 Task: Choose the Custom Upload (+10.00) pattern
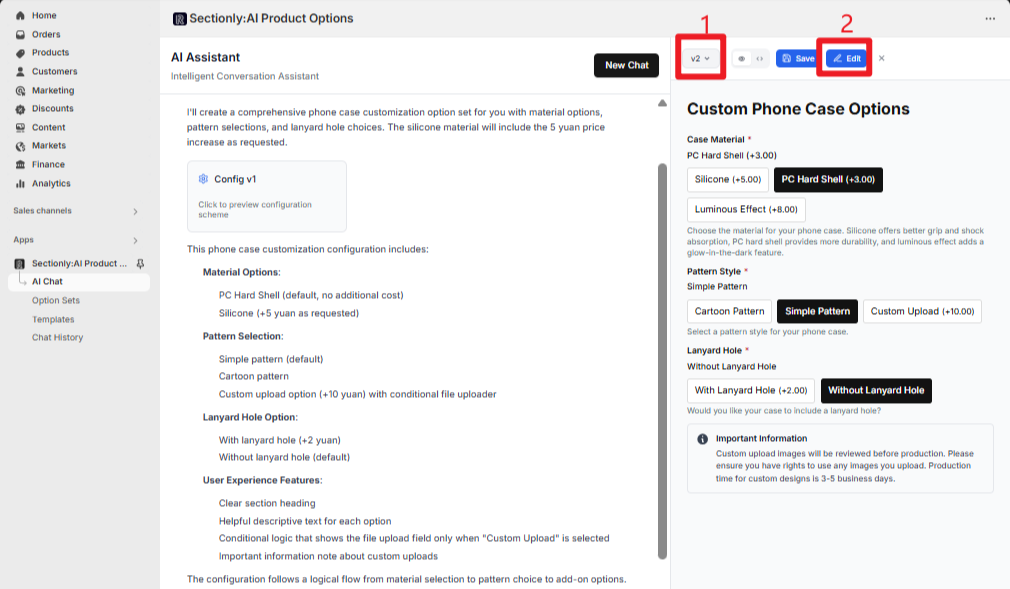922,312
